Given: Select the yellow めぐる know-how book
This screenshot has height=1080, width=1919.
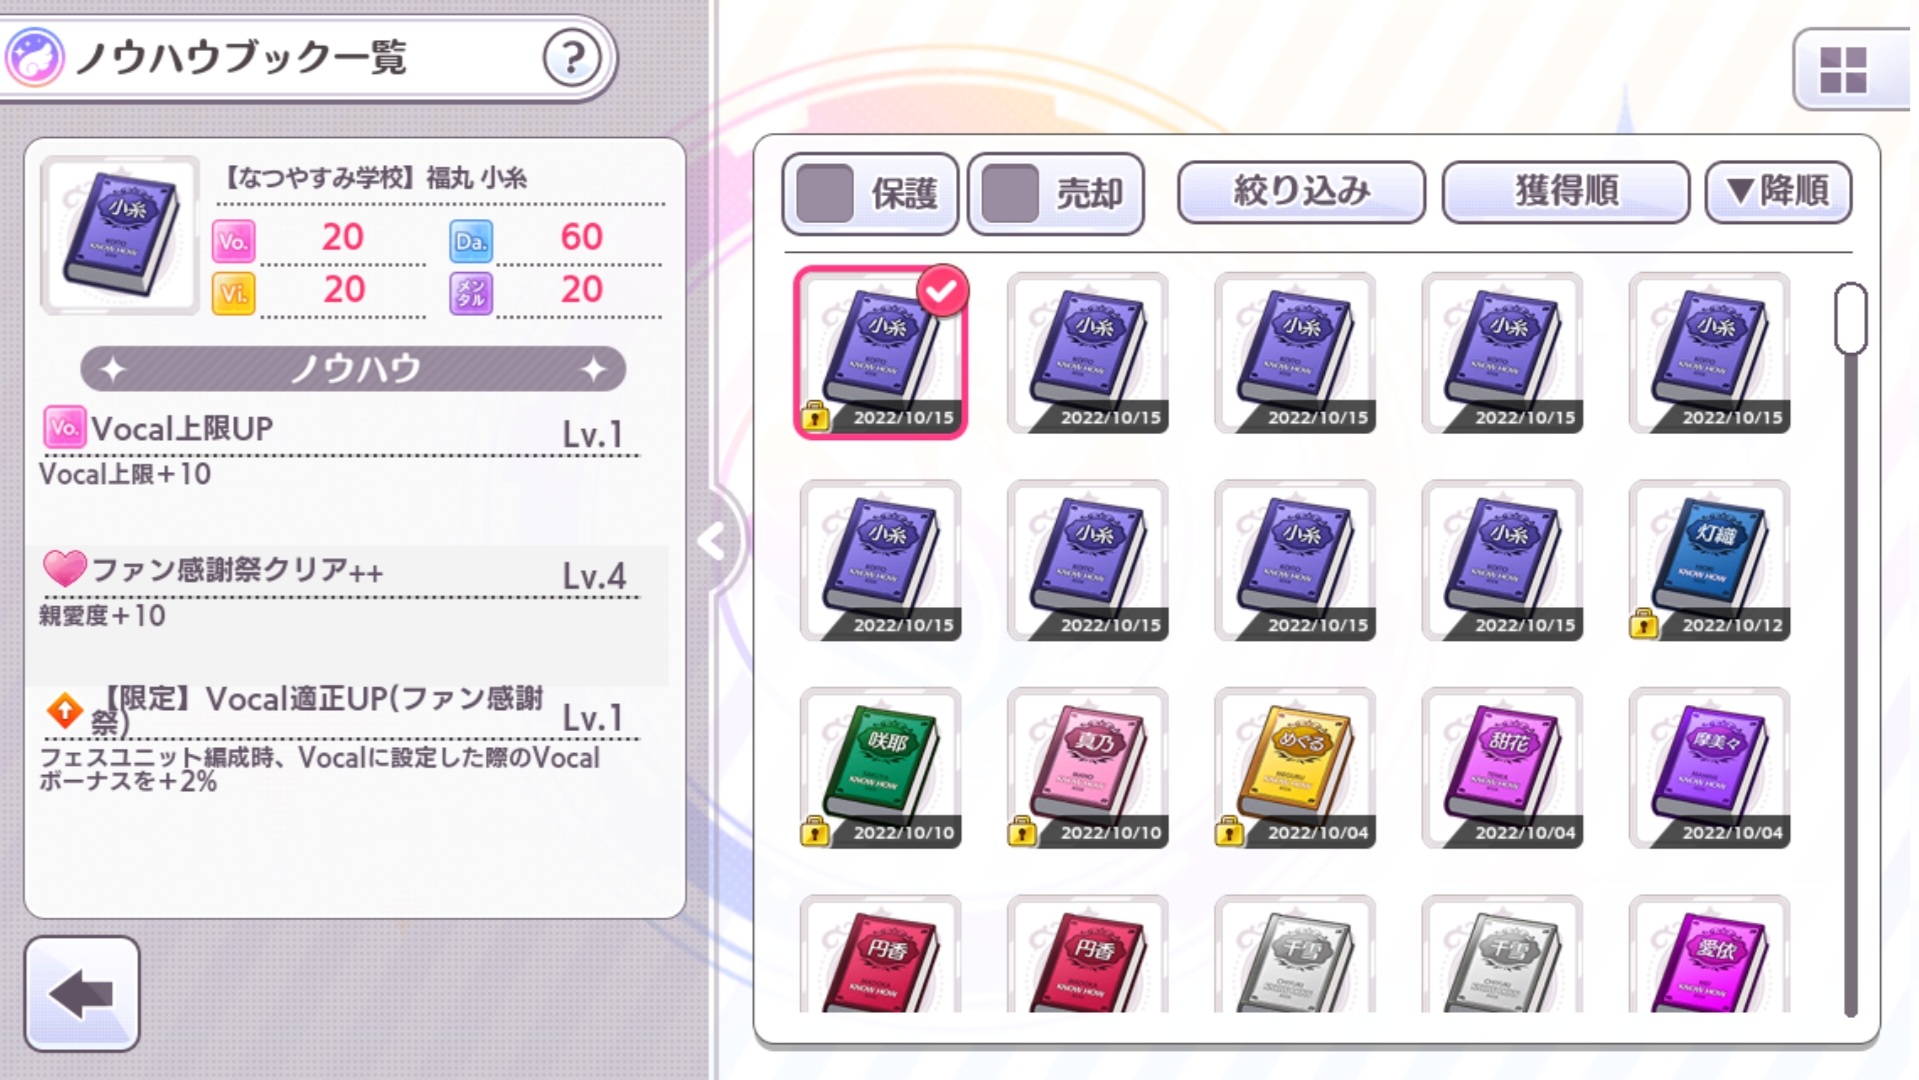Looking at the screenshot, I should [x=1295, y=768].
